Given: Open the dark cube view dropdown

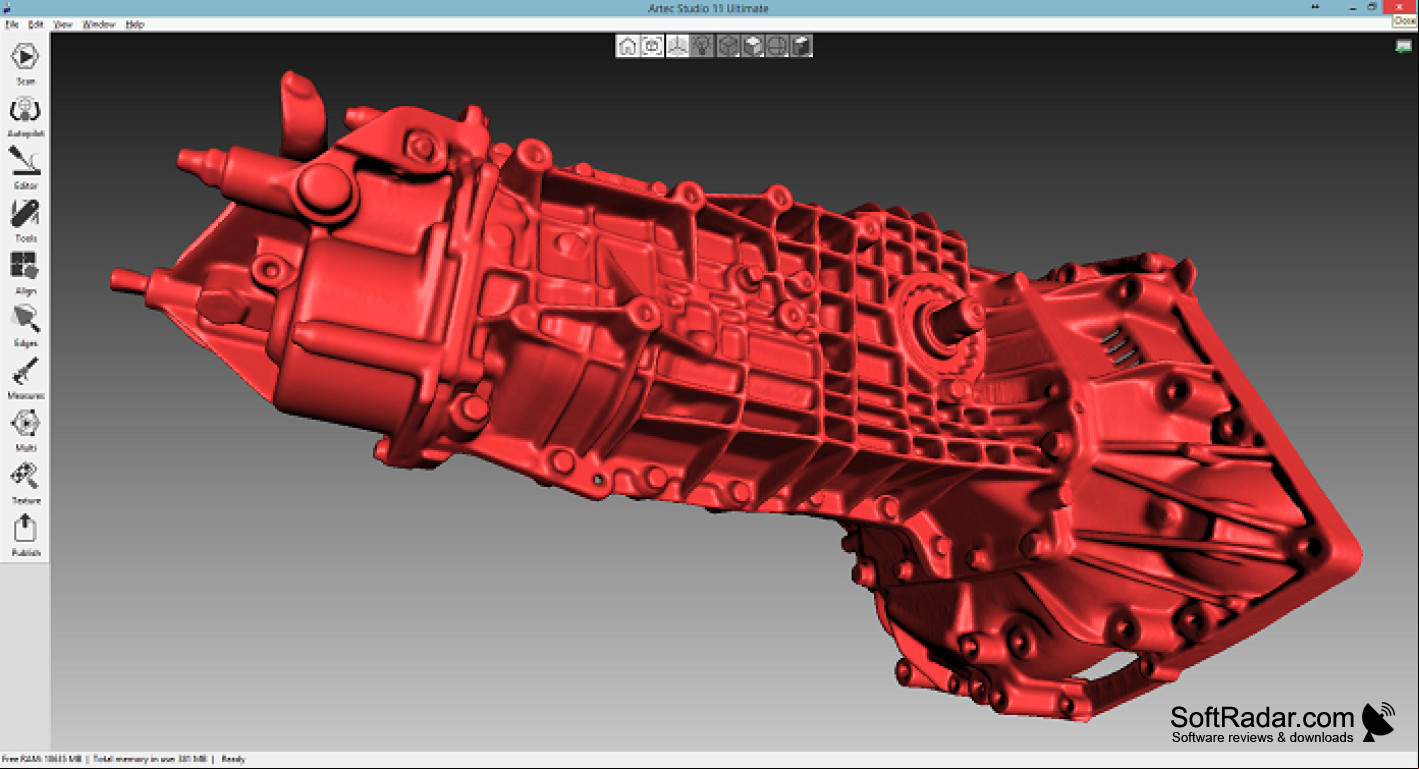Looking at the screenshot, I should click(801, 46).
